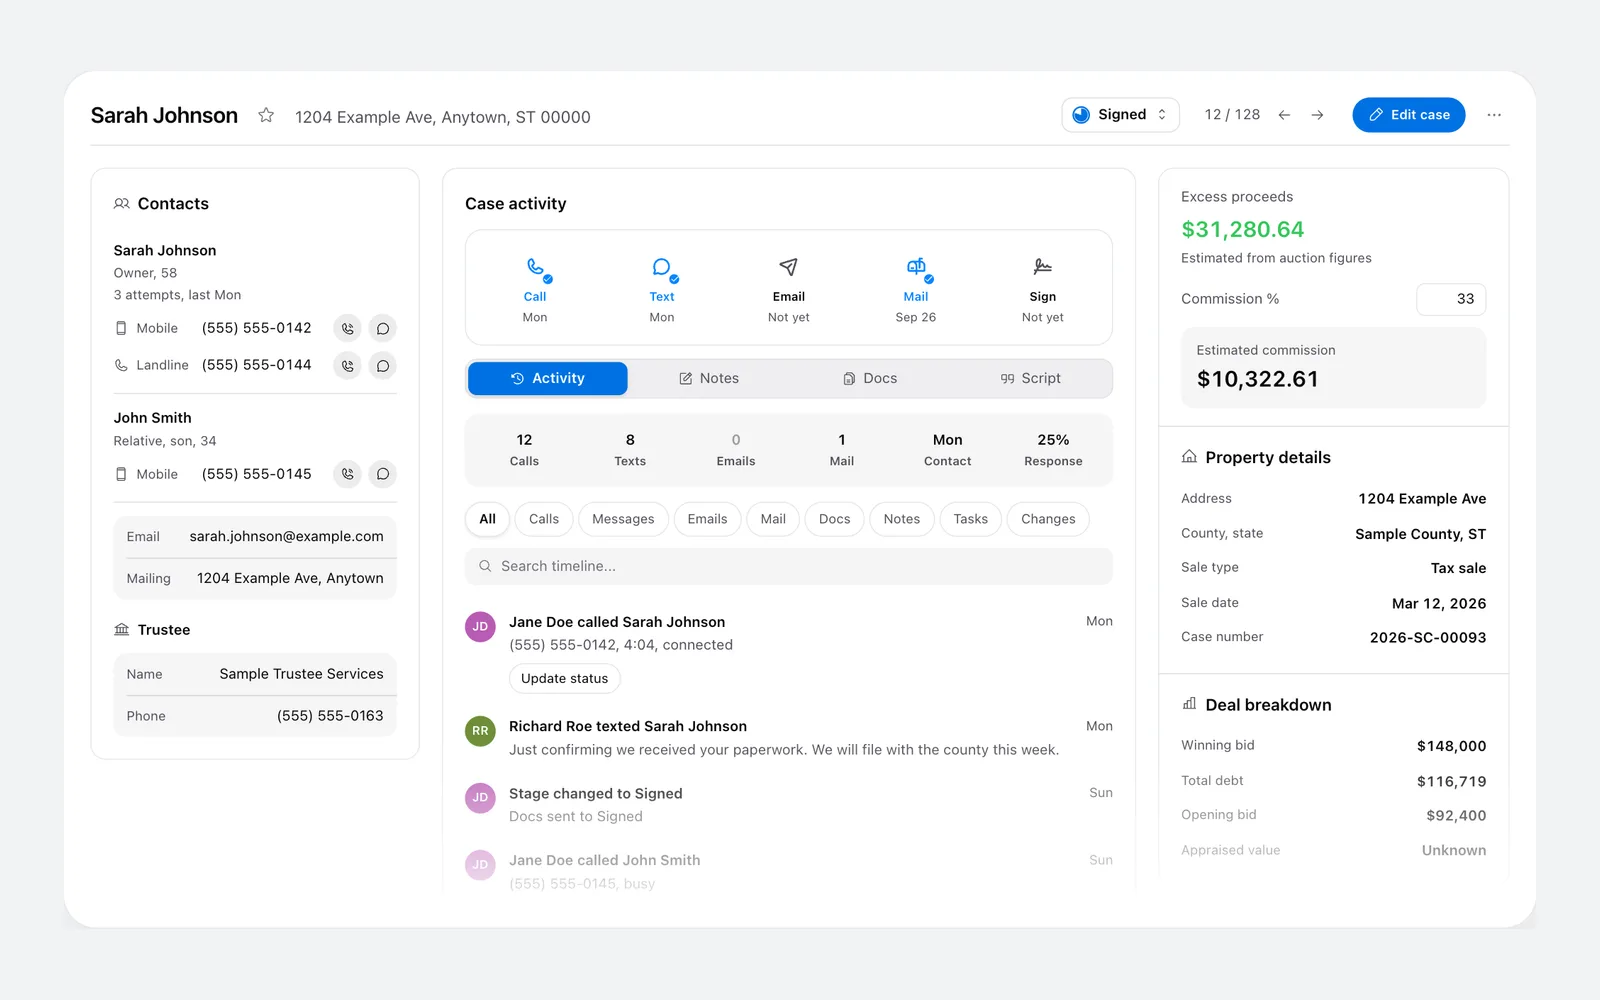Click the mailing address 1204 Example Ave, Anytown
Viewport: 1600px width, 1000px height.
click(x=290, y=579)
